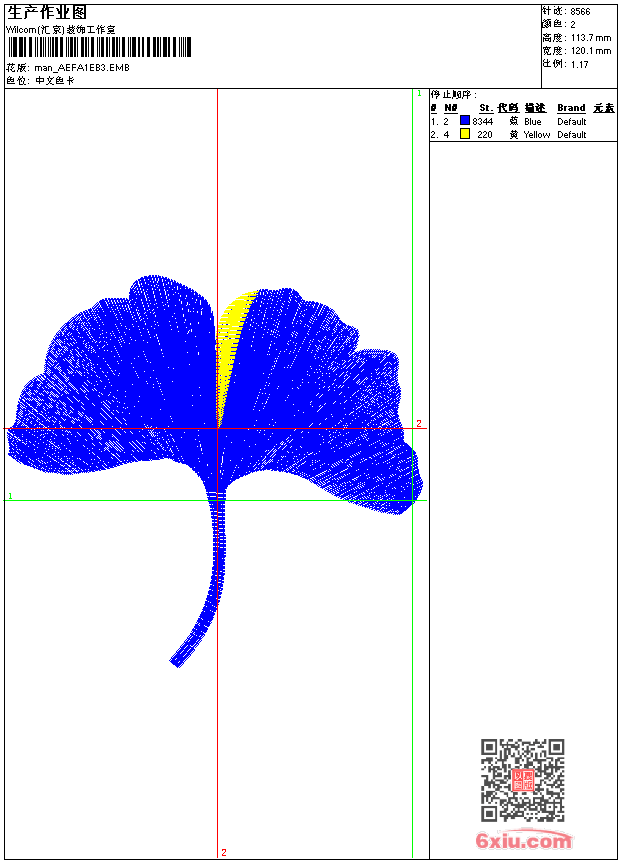
Task: Click the width value 120.1 mm
Action: coord(591,51)
